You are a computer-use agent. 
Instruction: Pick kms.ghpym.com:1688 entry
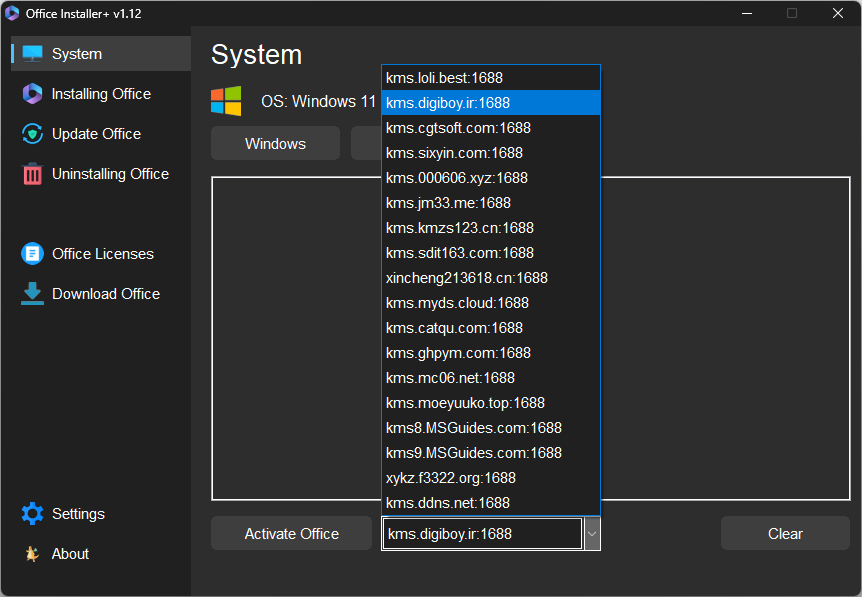tap(491, 353)
